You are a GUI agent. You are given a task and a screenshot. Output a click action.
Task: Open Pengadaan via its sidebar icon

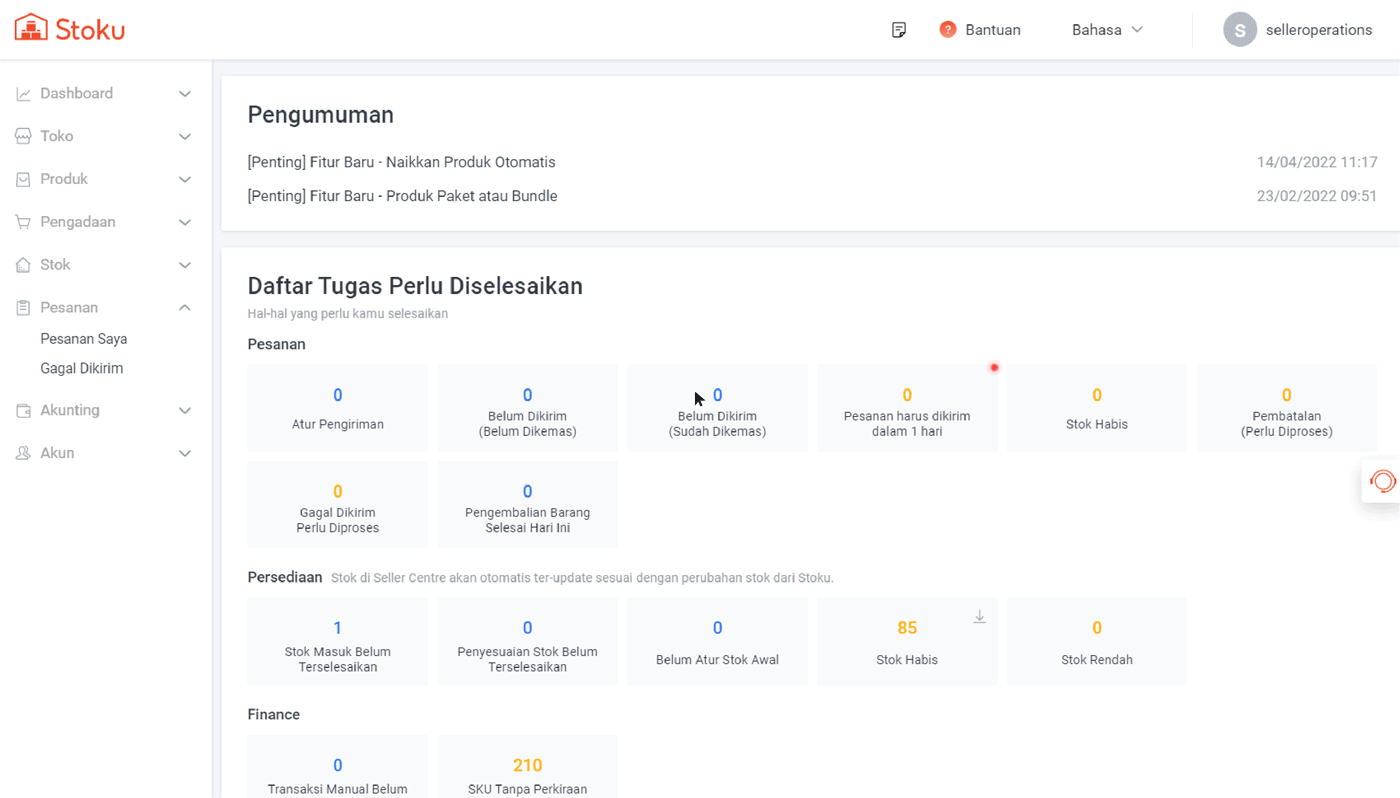point(22,221)
